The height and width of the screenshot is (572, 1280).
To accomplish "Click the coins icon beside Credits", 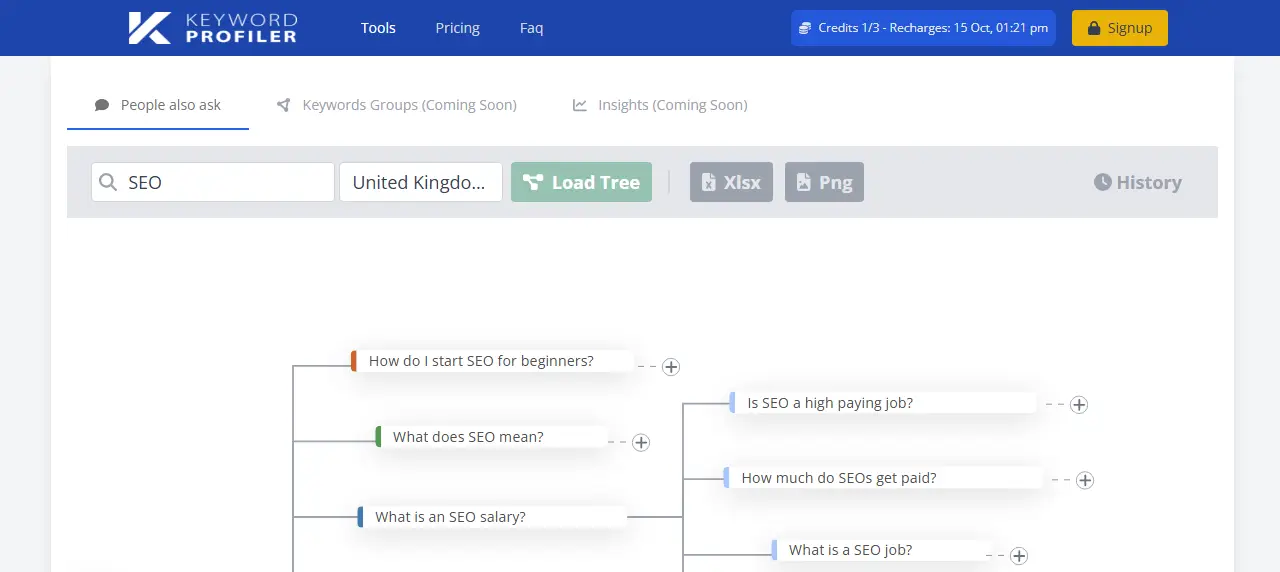I will click(805, 28).
